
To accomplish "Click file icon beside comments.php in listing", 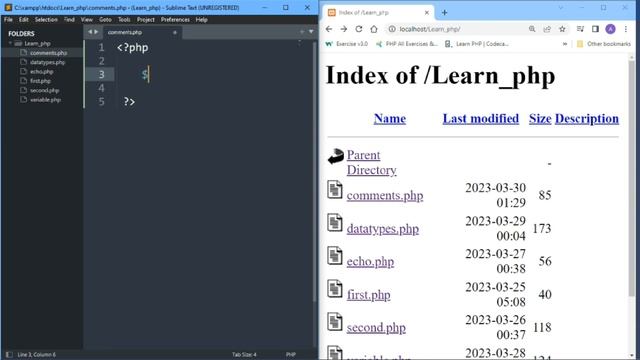I will (x=335, y=190).
